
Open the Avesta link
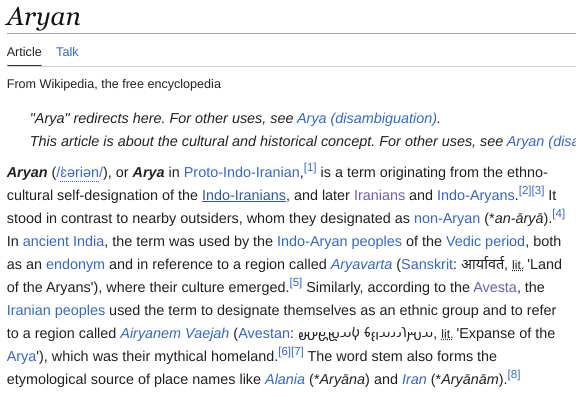tap(495, 287)
